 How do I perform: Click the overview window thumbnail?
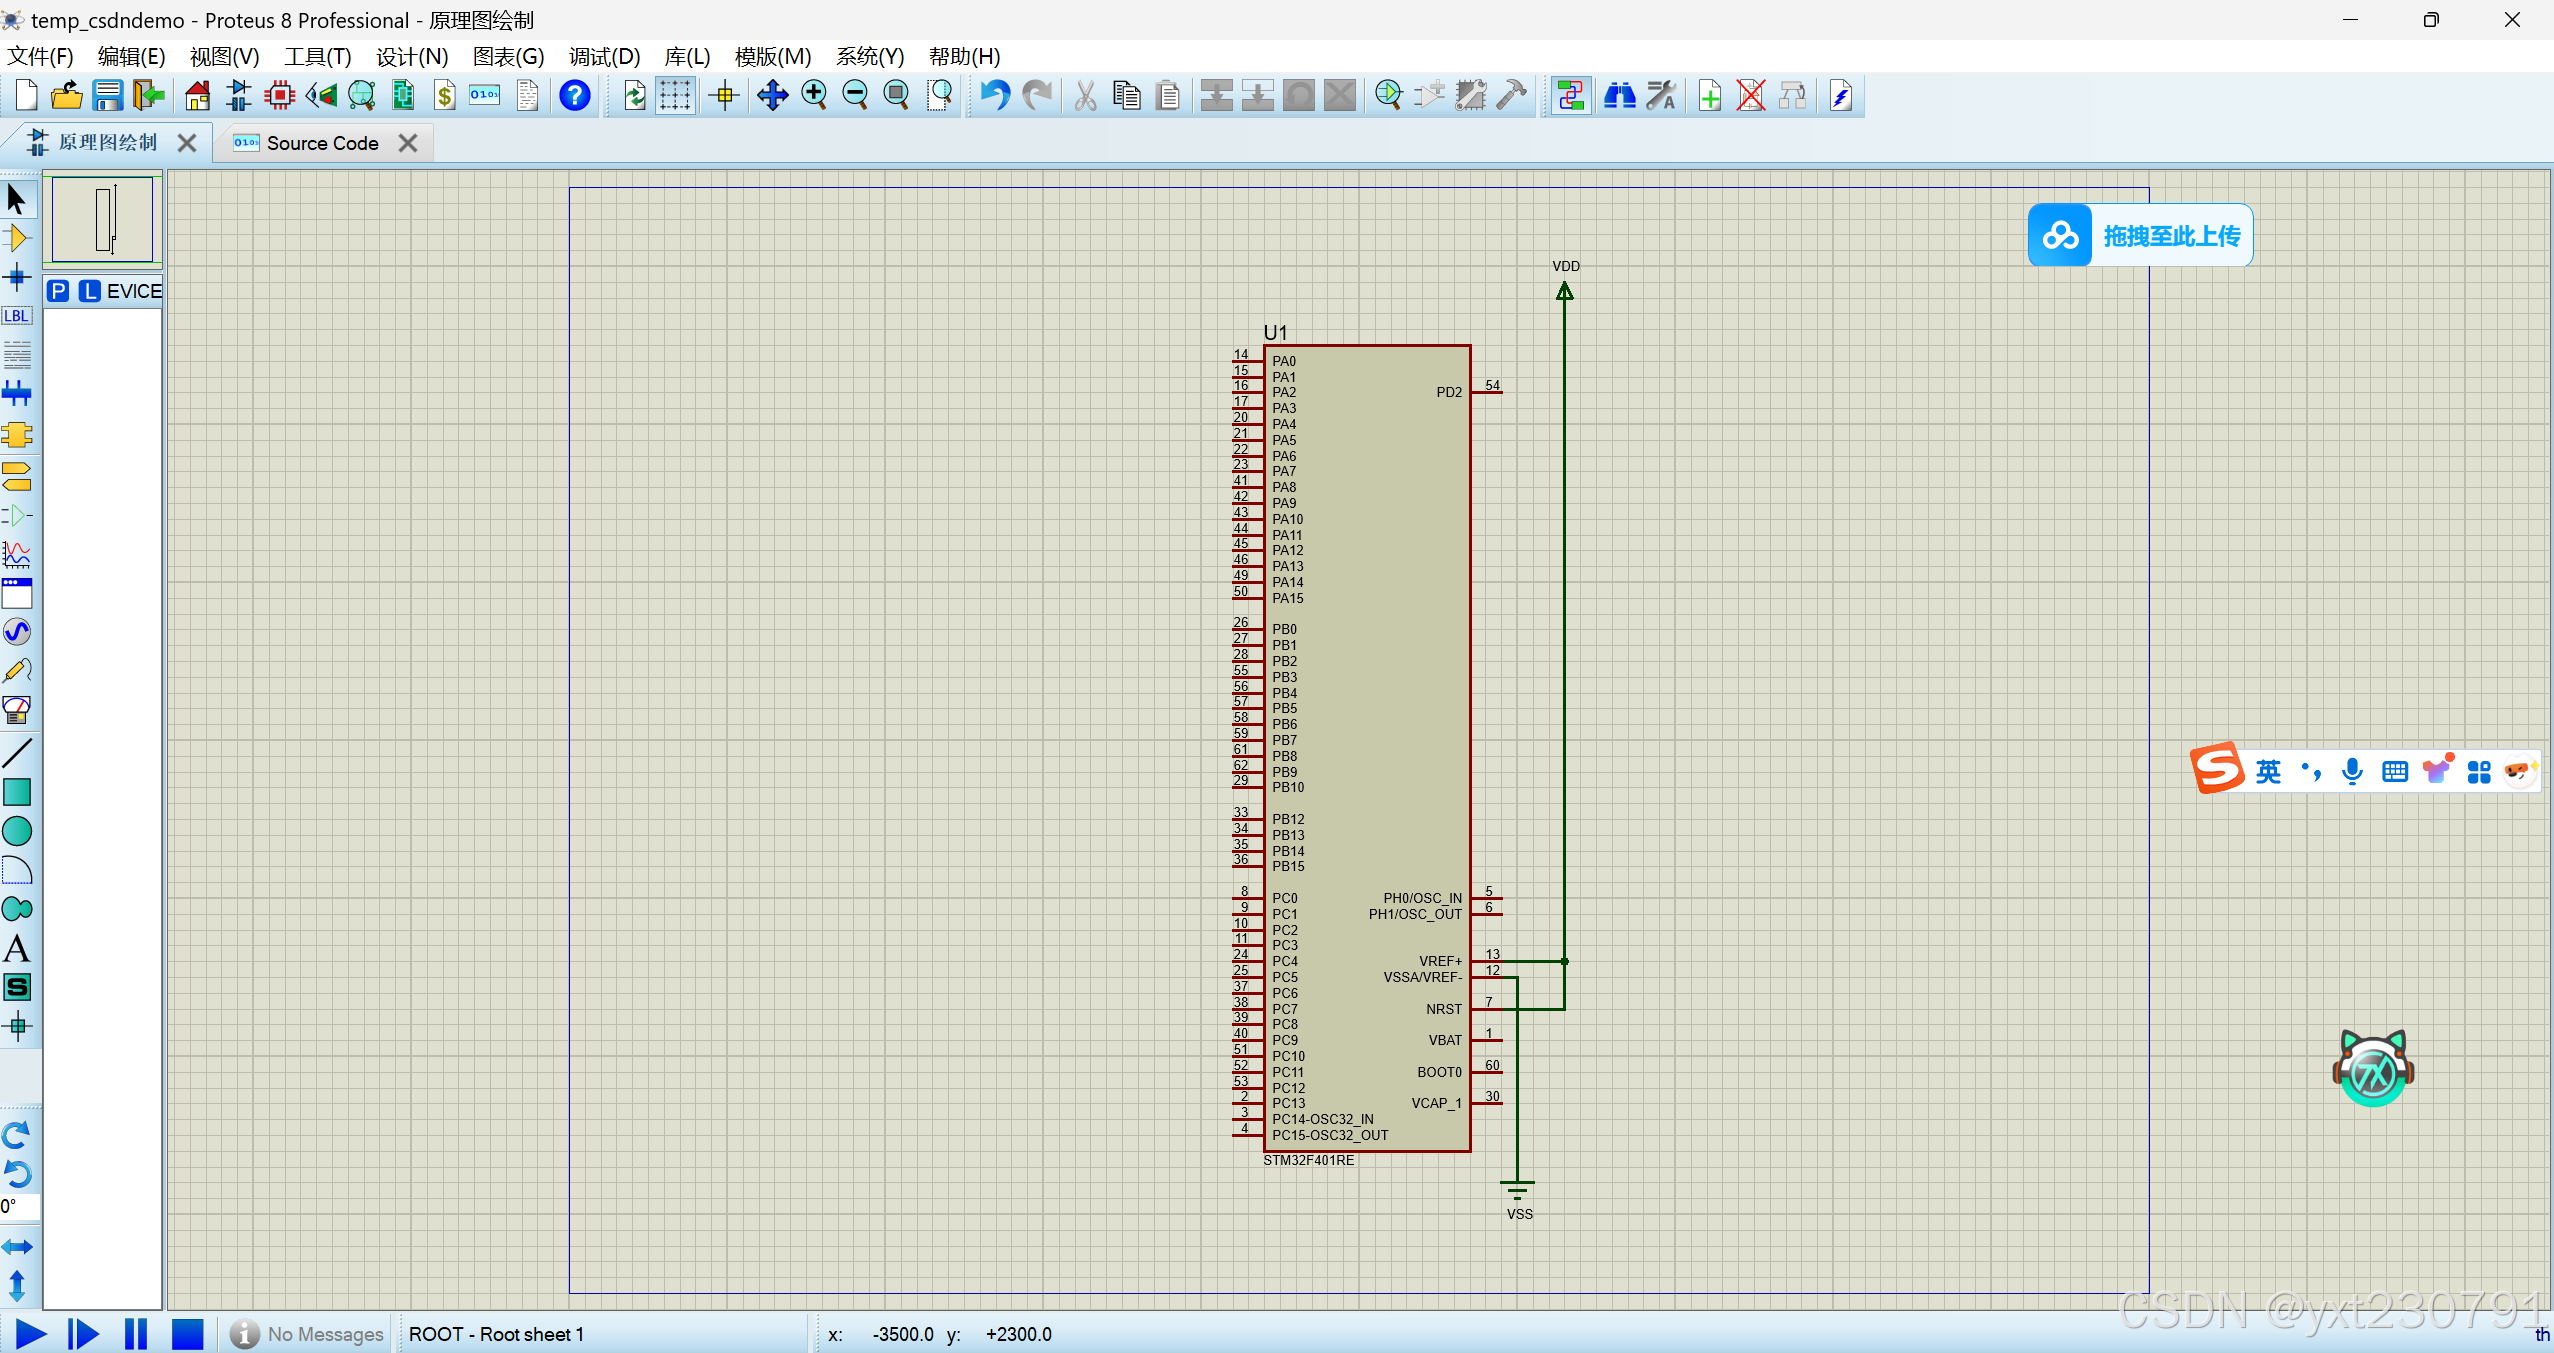pyautogui.click(x=103, y=219)
